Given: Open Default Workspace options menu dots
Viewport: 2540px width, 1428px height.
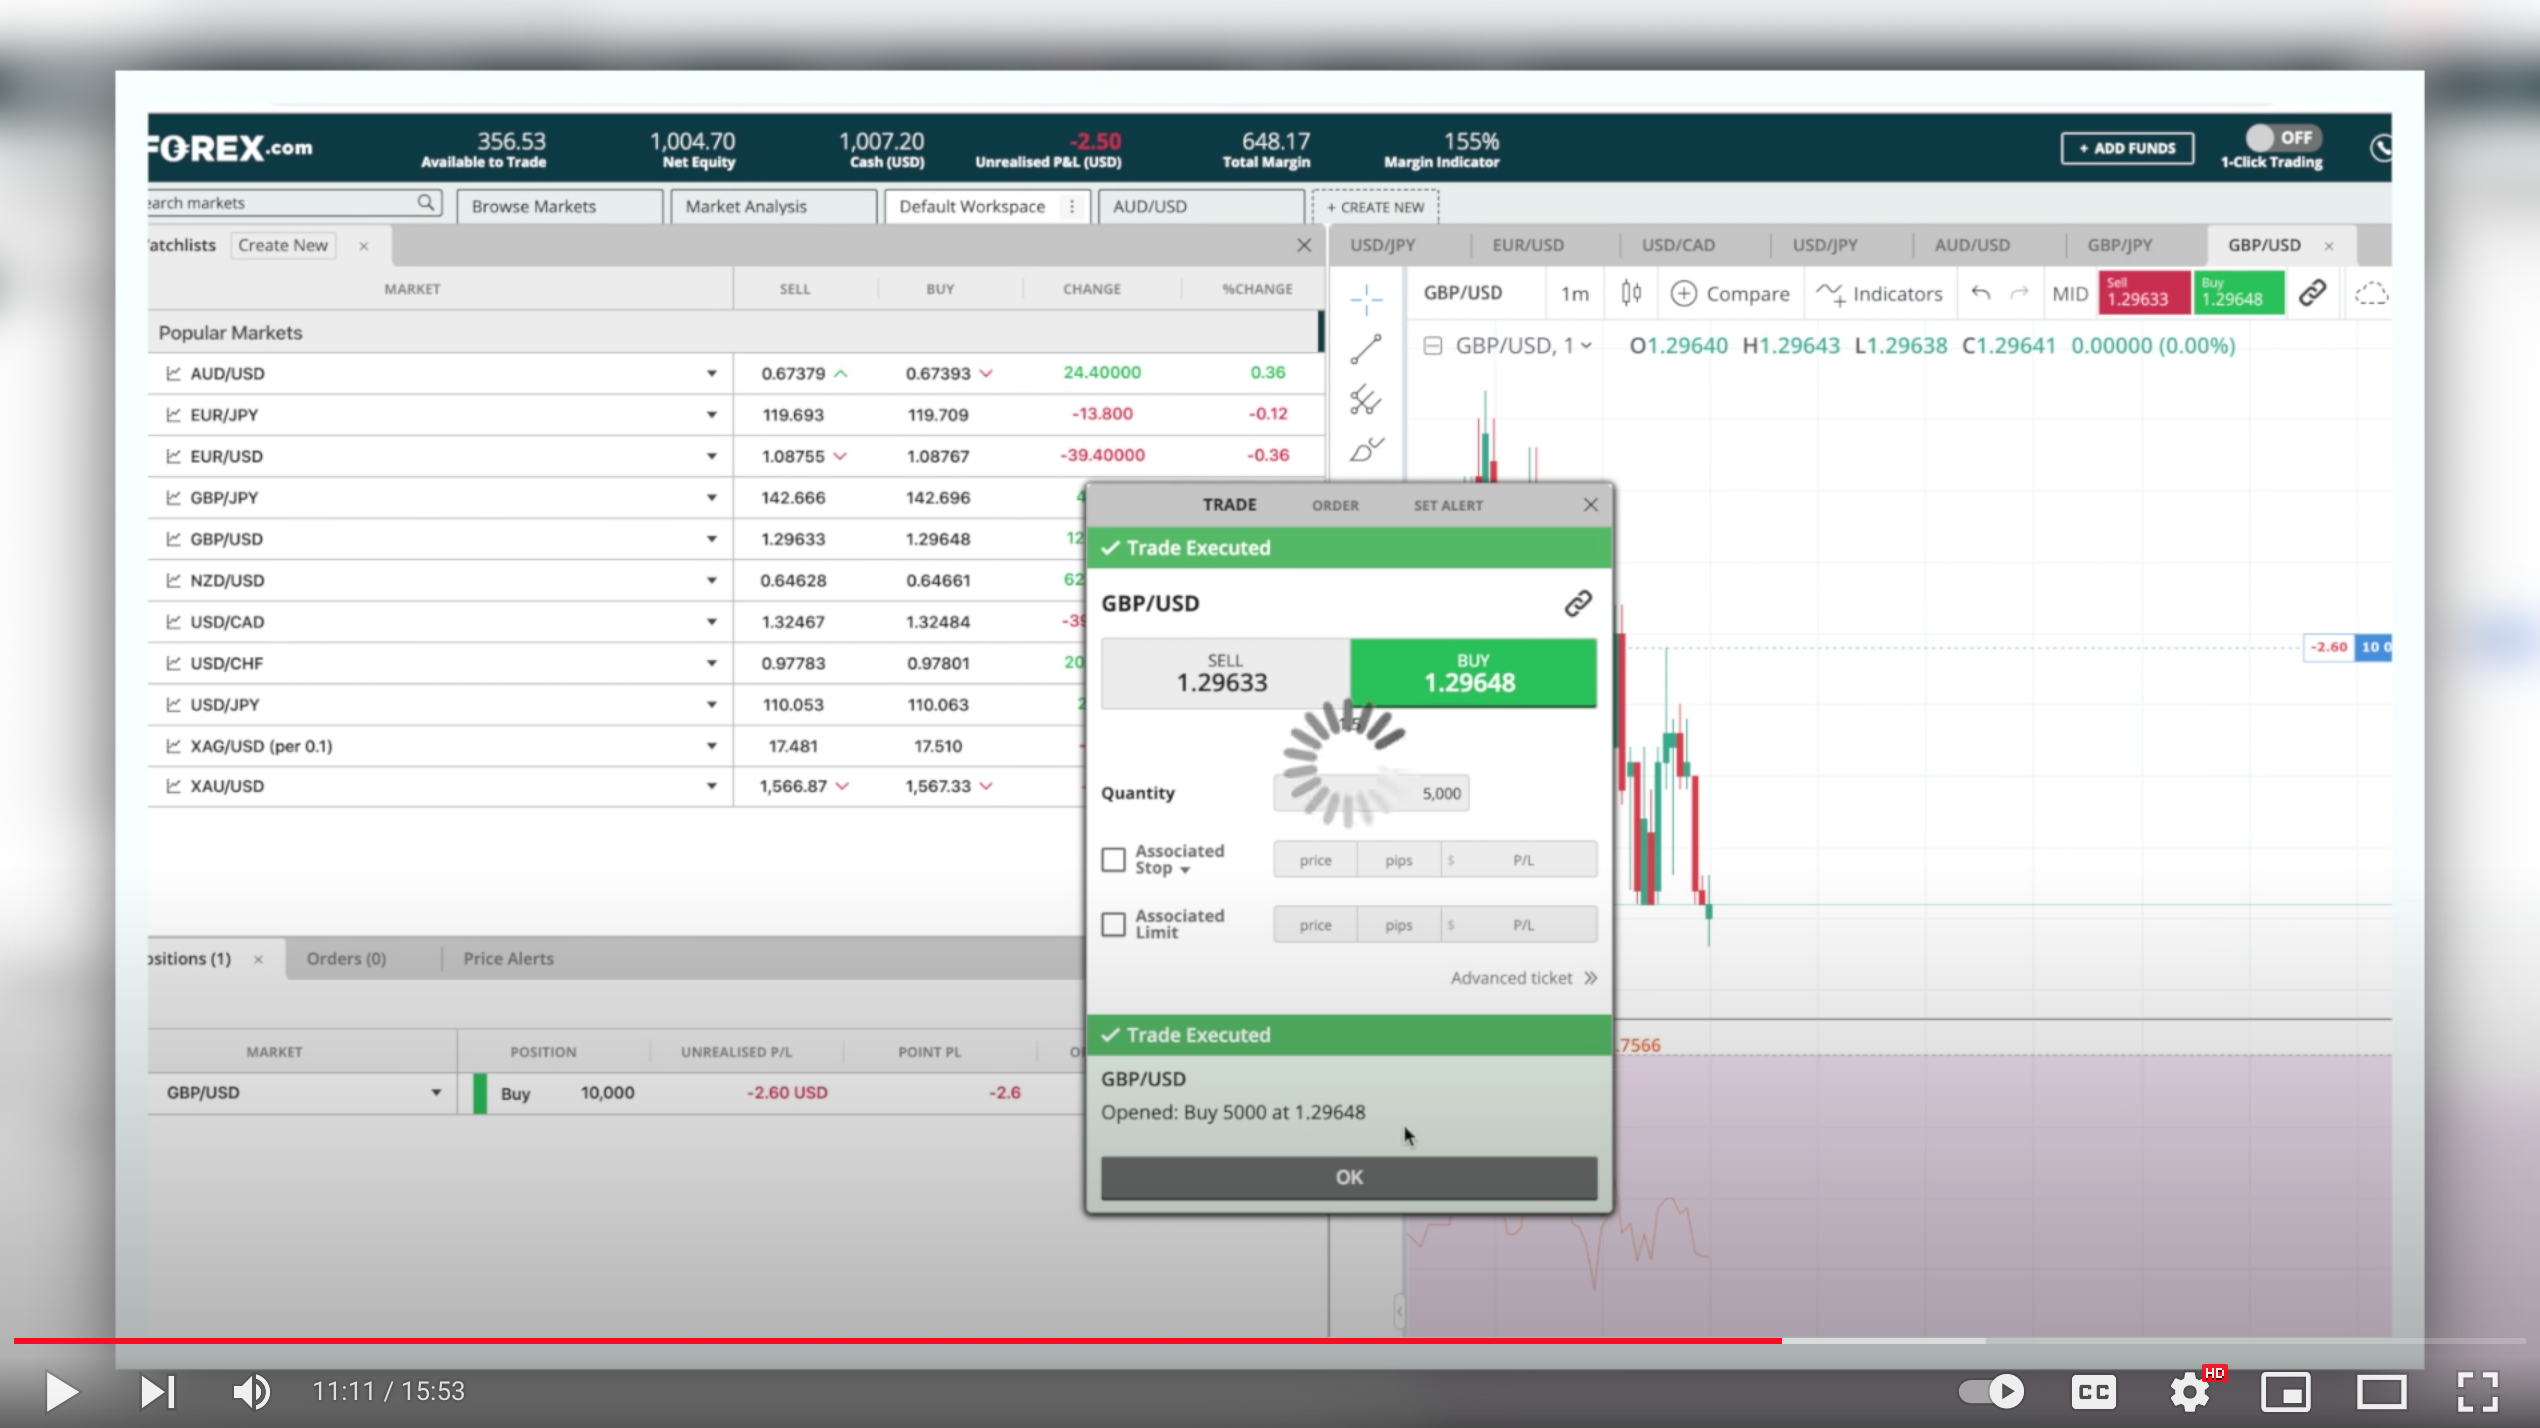Looking at the screenshot, I should (1072, 206).
